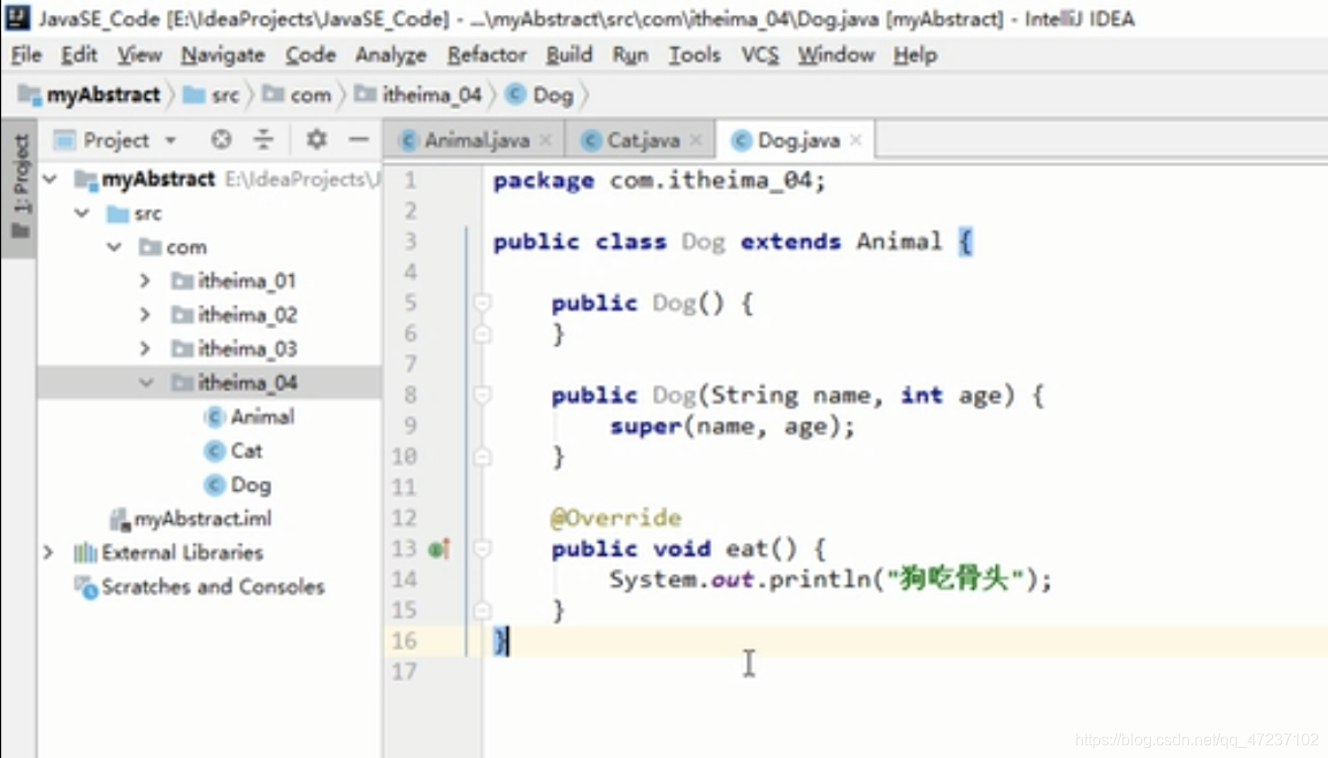This screenshot has width=1328, height=758.
Task: Open the VCS menu
Action: (760, 56)
